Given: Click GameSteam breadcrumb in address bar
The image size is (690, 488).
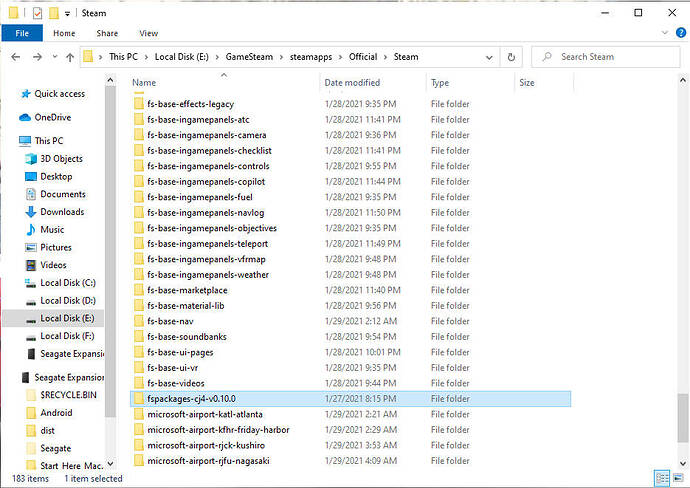Looking at the screenshot, I should 249,57.
